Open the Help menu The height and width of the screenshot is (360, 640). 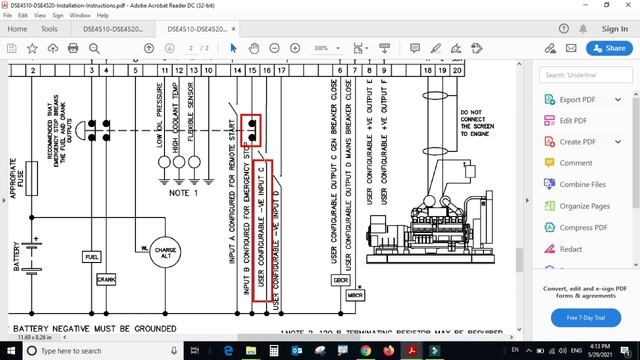point(102,15)
